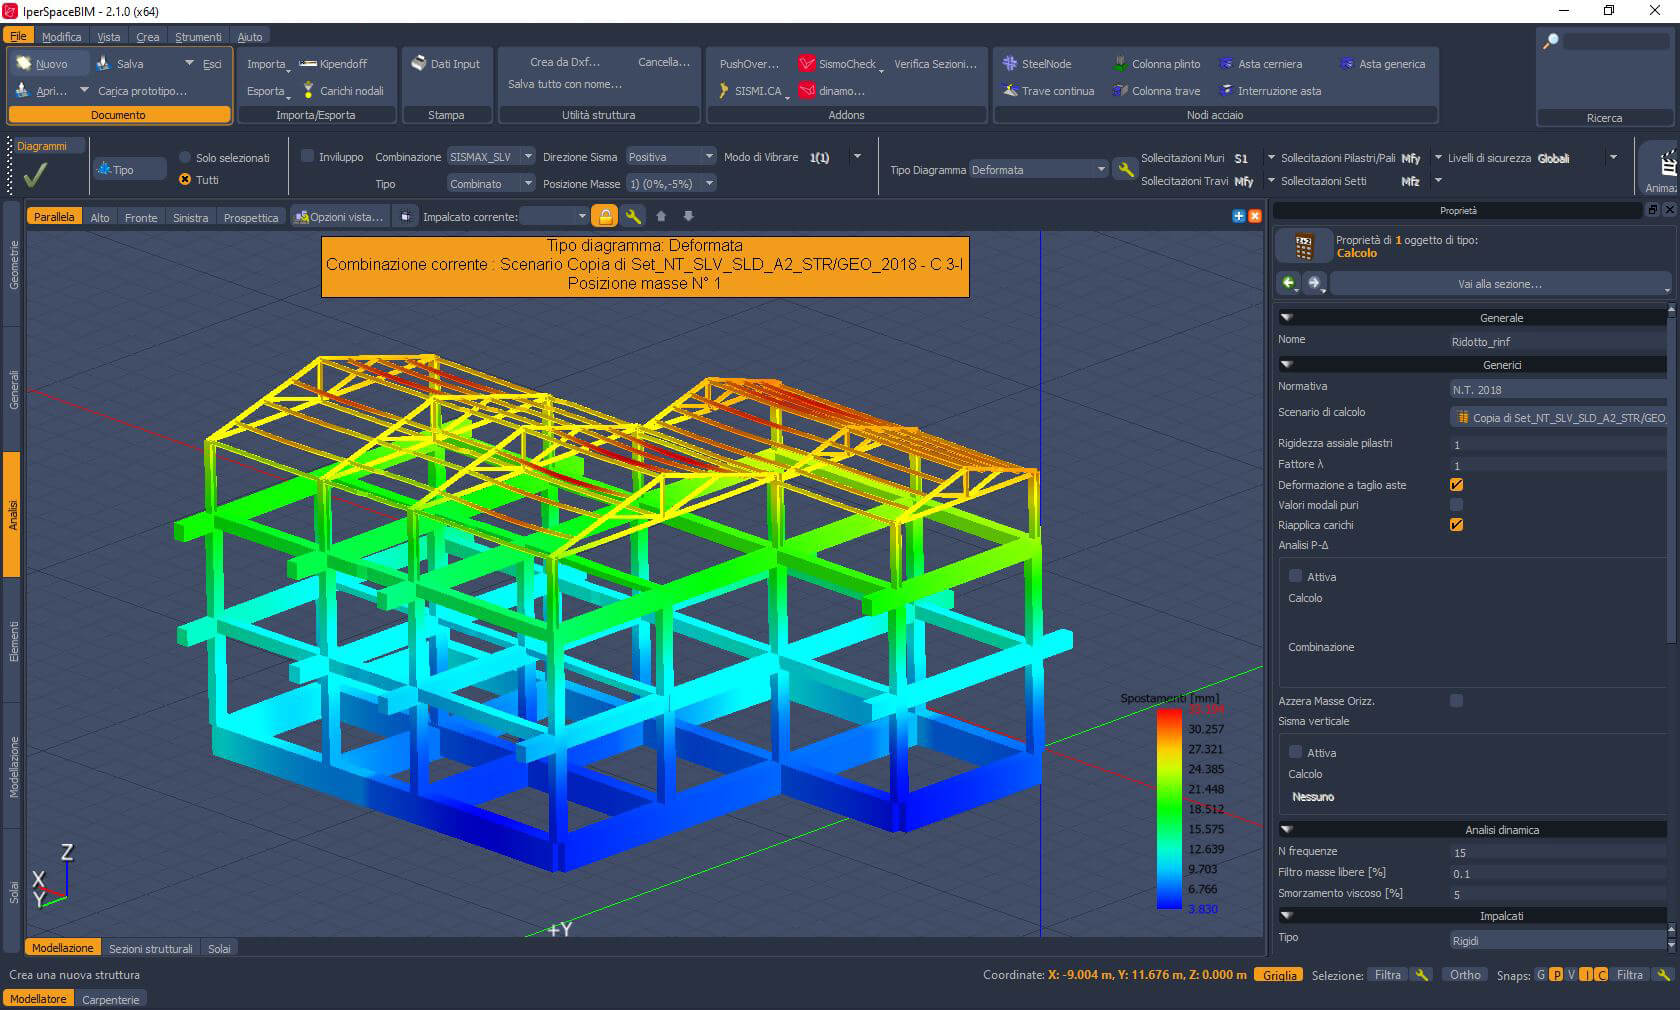Click the Colonna plinto icon
The height and width of the screenshot is (1010, 1680).
[1120, 63]
